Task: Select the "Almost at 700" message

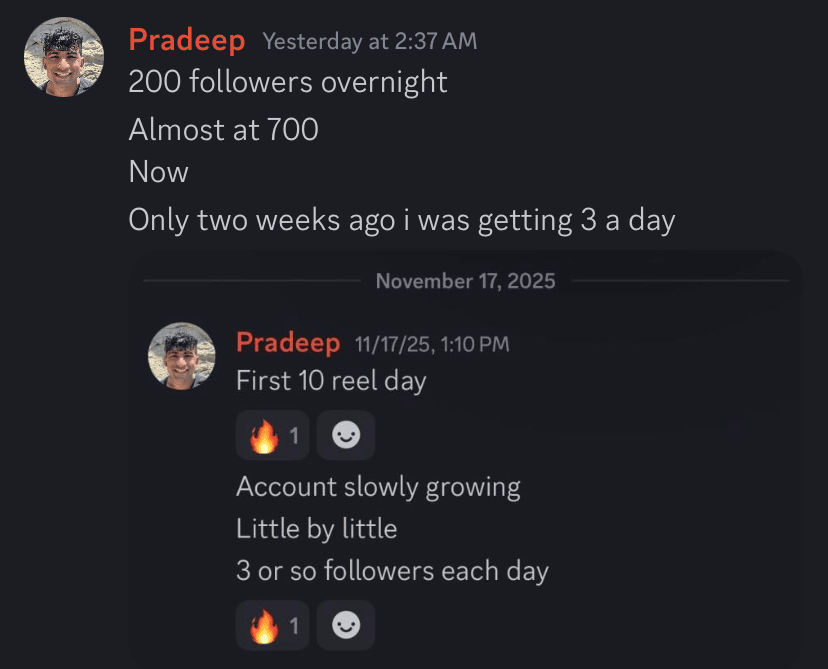Action: pos(223,129)
